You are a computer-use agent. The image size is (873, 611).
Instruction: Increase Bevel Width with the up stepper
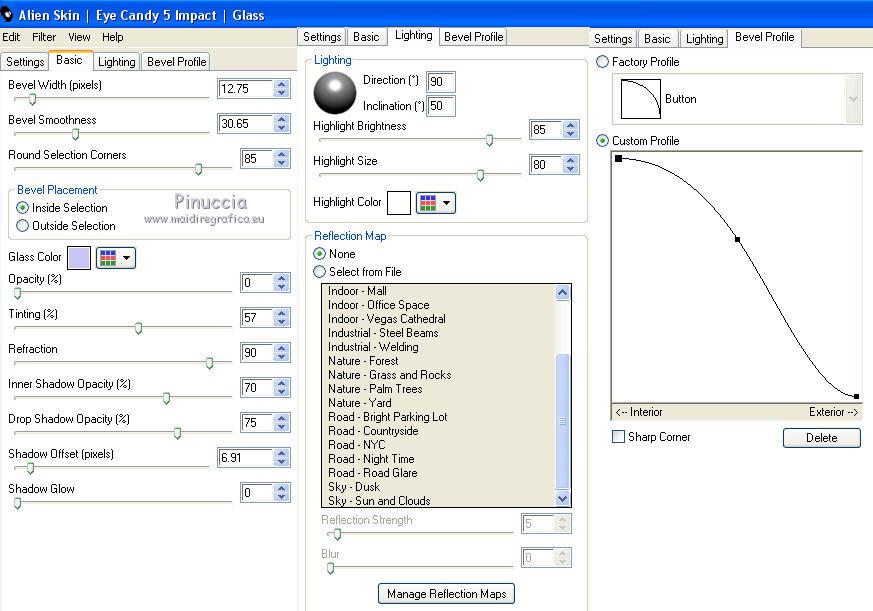coord(282,84)
